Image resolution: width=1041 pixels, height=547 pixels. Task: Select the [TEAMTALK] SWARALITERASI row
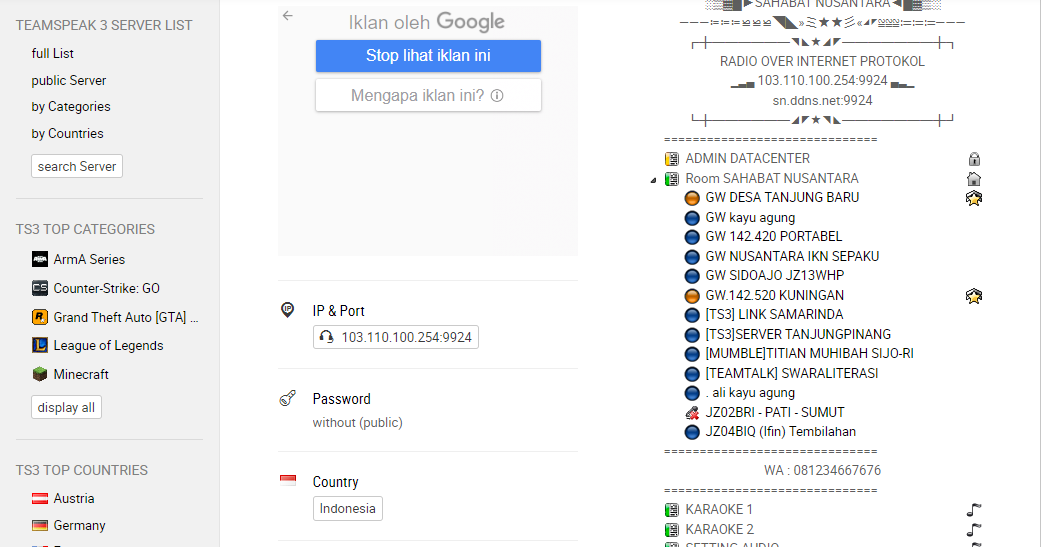[x=791, y=374]
